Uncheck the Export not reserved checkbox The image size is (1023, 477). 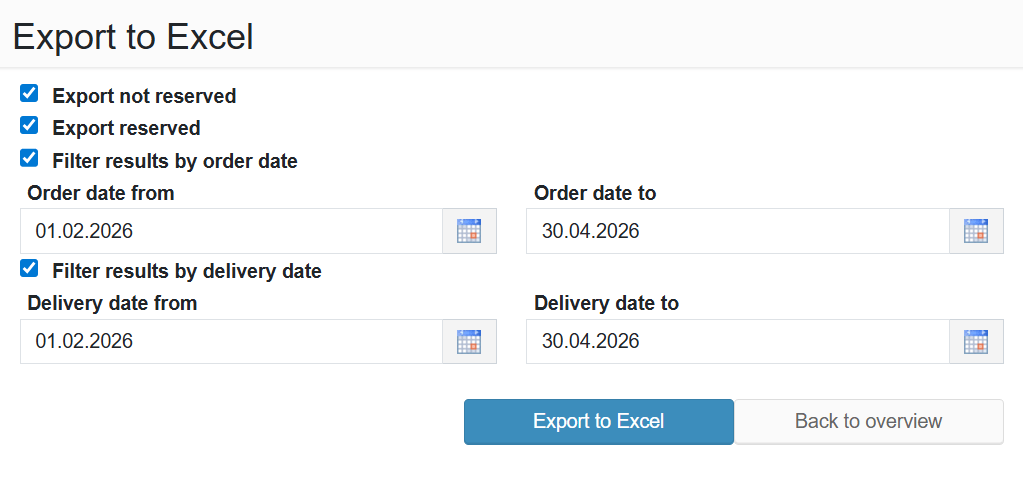[29, 94]
